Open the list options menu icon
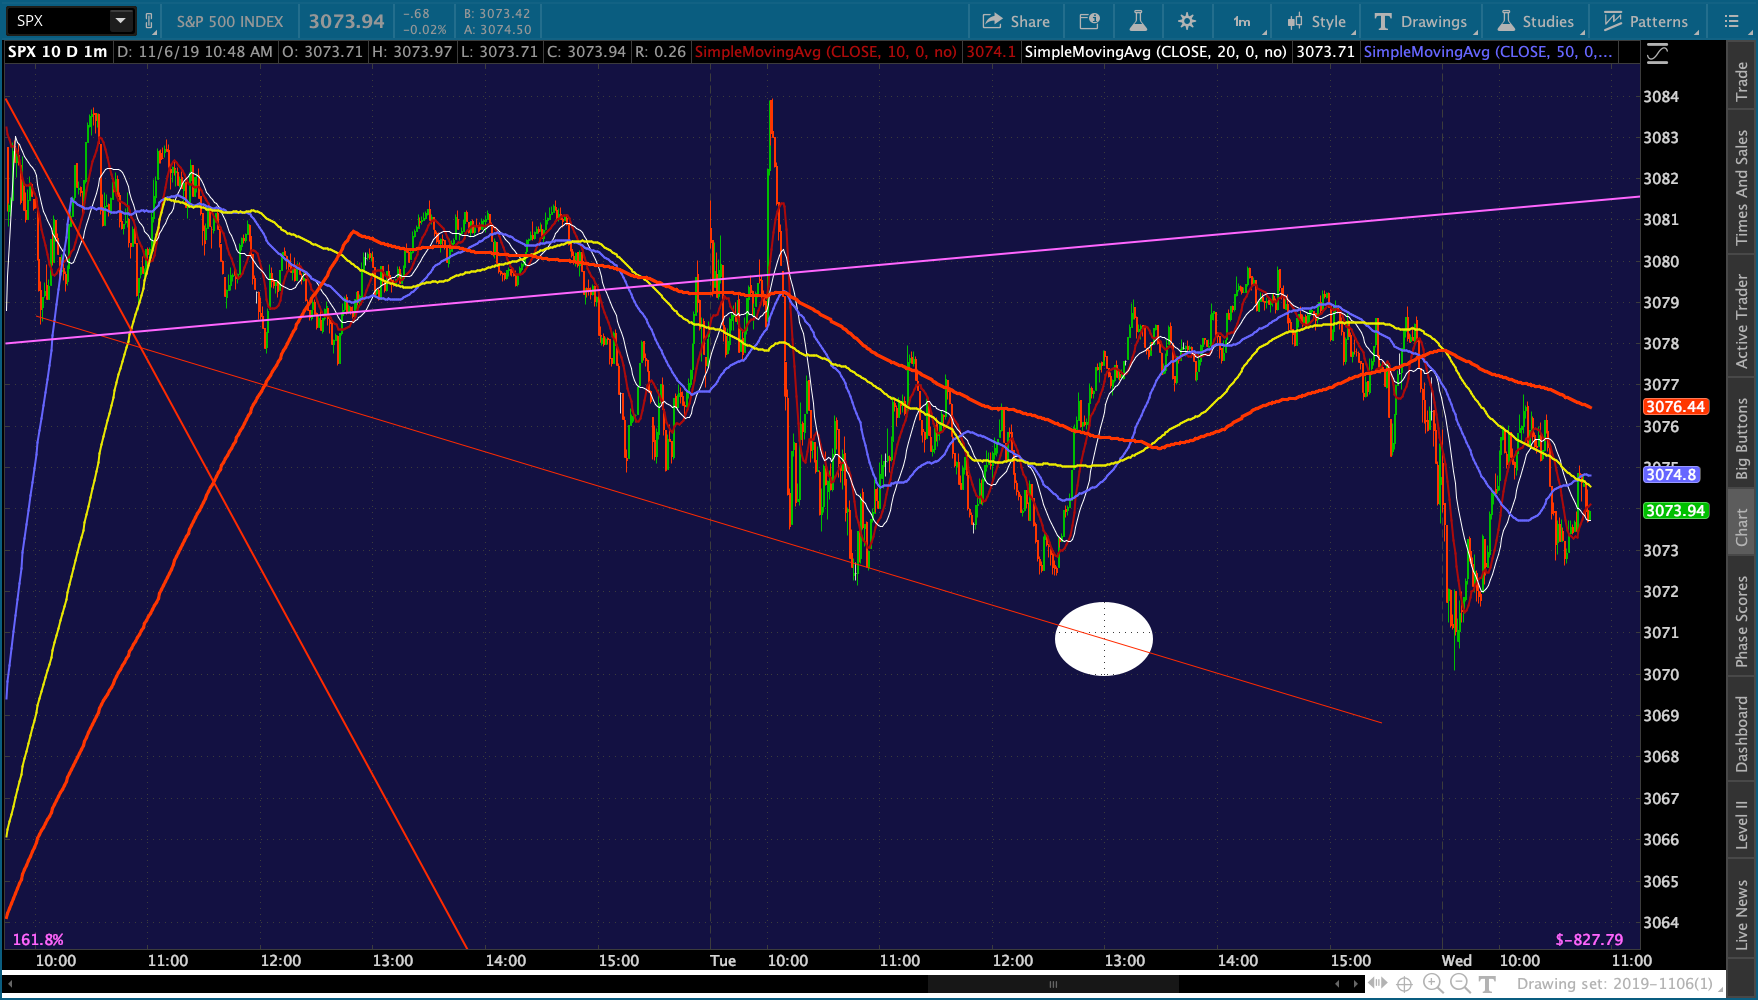 (x=1732, y=21)
